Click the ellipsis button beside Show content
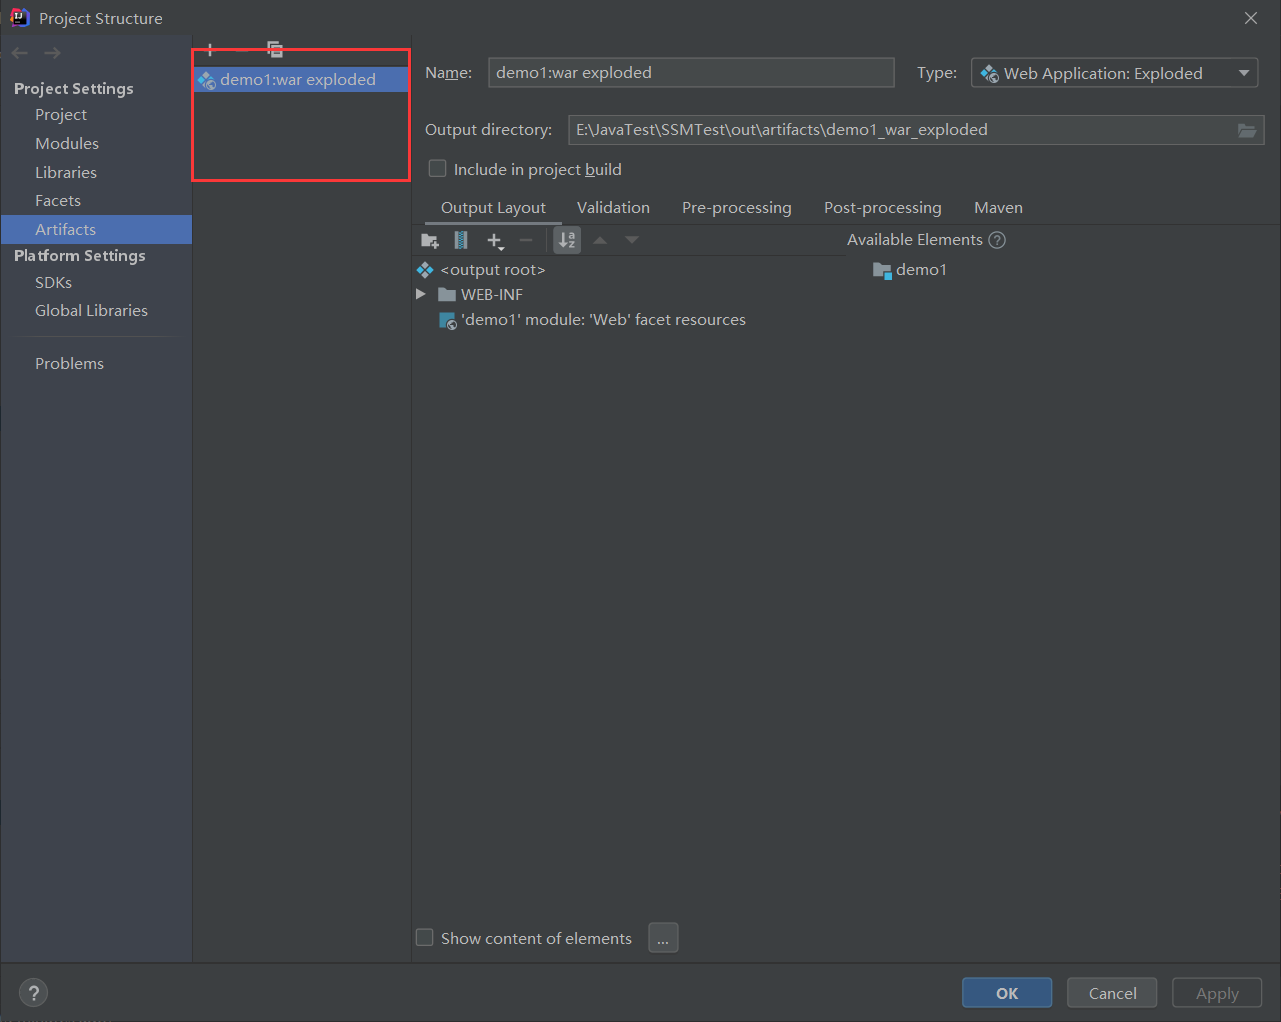Viewport: 1281px width, 1022px height. [663, 938]
